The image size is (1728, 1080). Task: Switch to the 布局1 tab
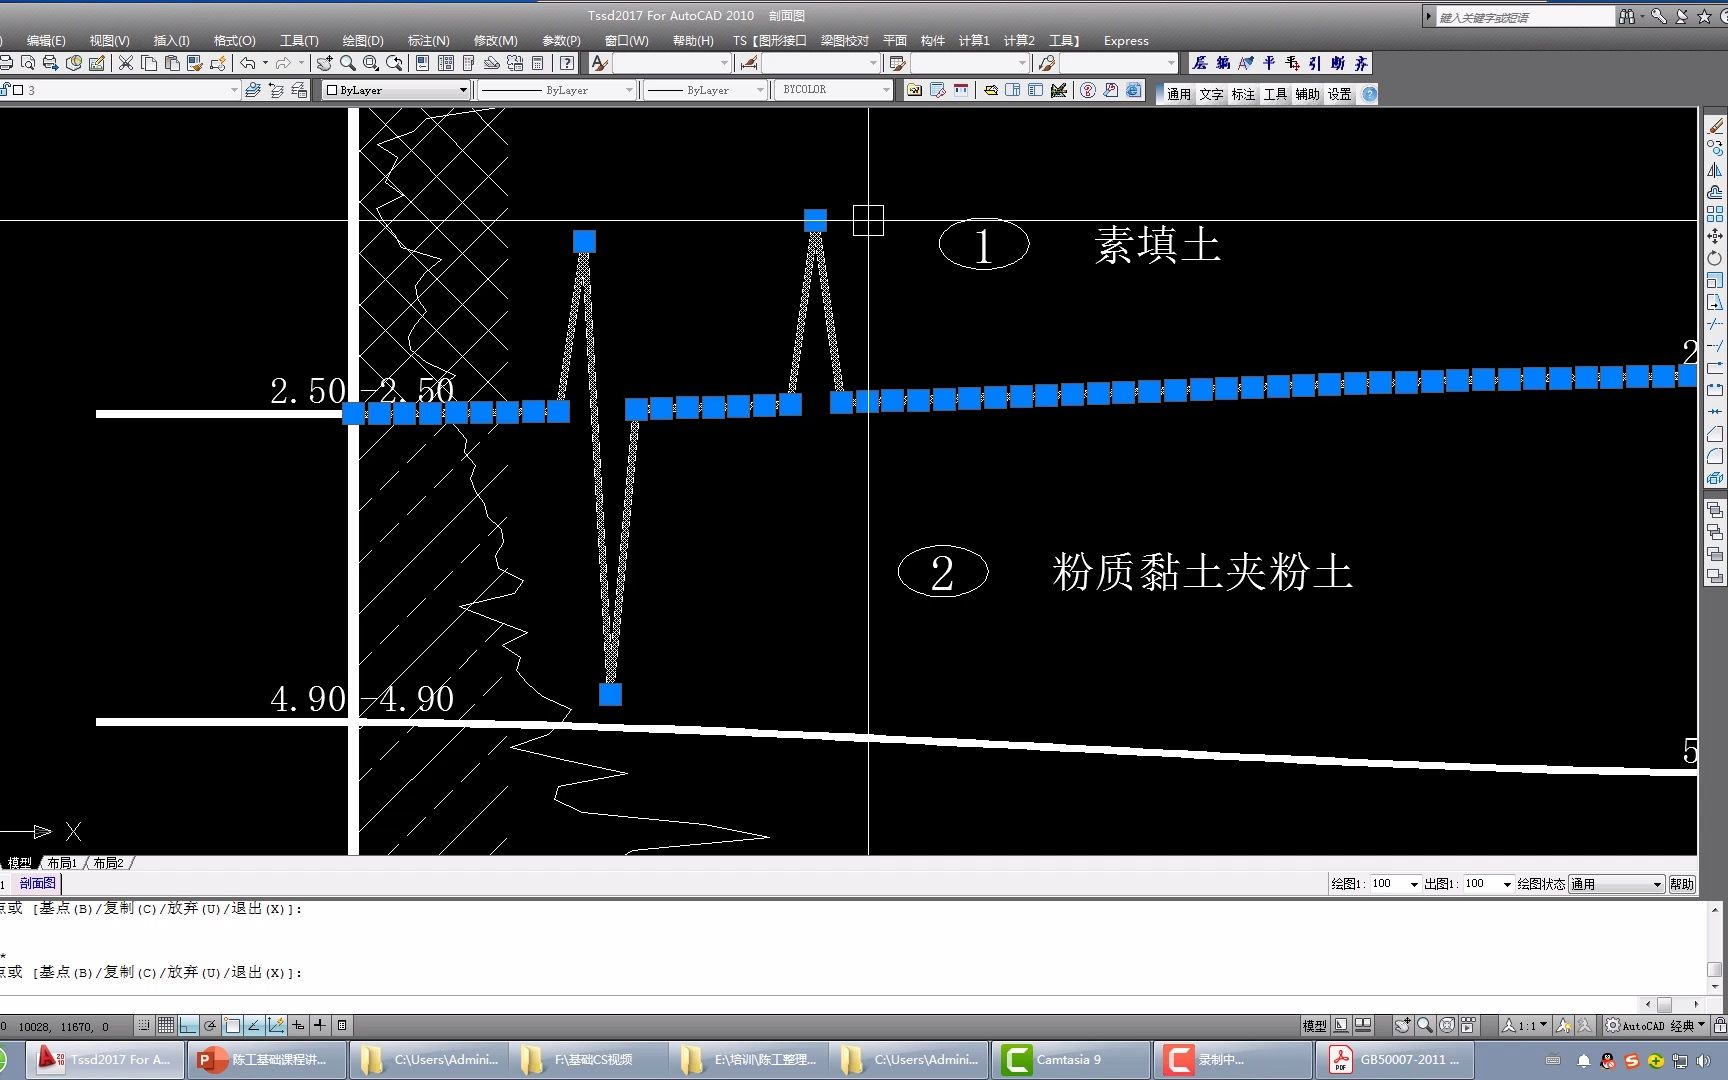[61, 862]
